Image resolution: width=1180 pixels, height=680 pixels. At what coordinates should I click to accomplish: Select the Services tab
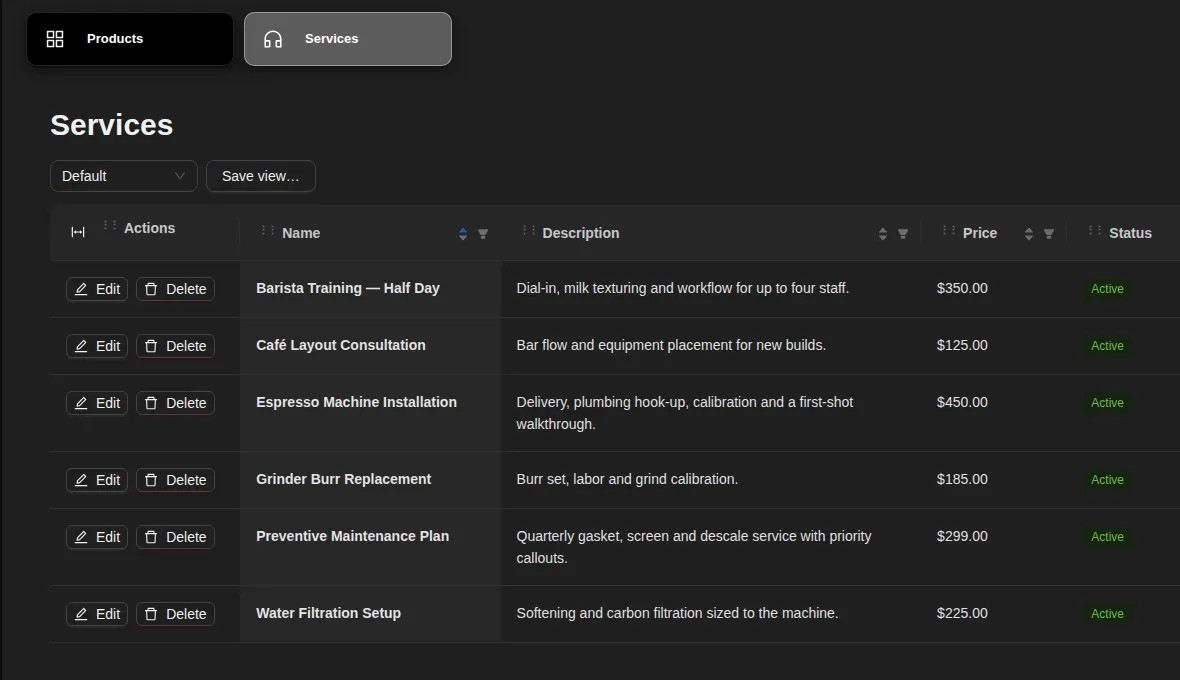pyautogui.click(x=348, y=39)
